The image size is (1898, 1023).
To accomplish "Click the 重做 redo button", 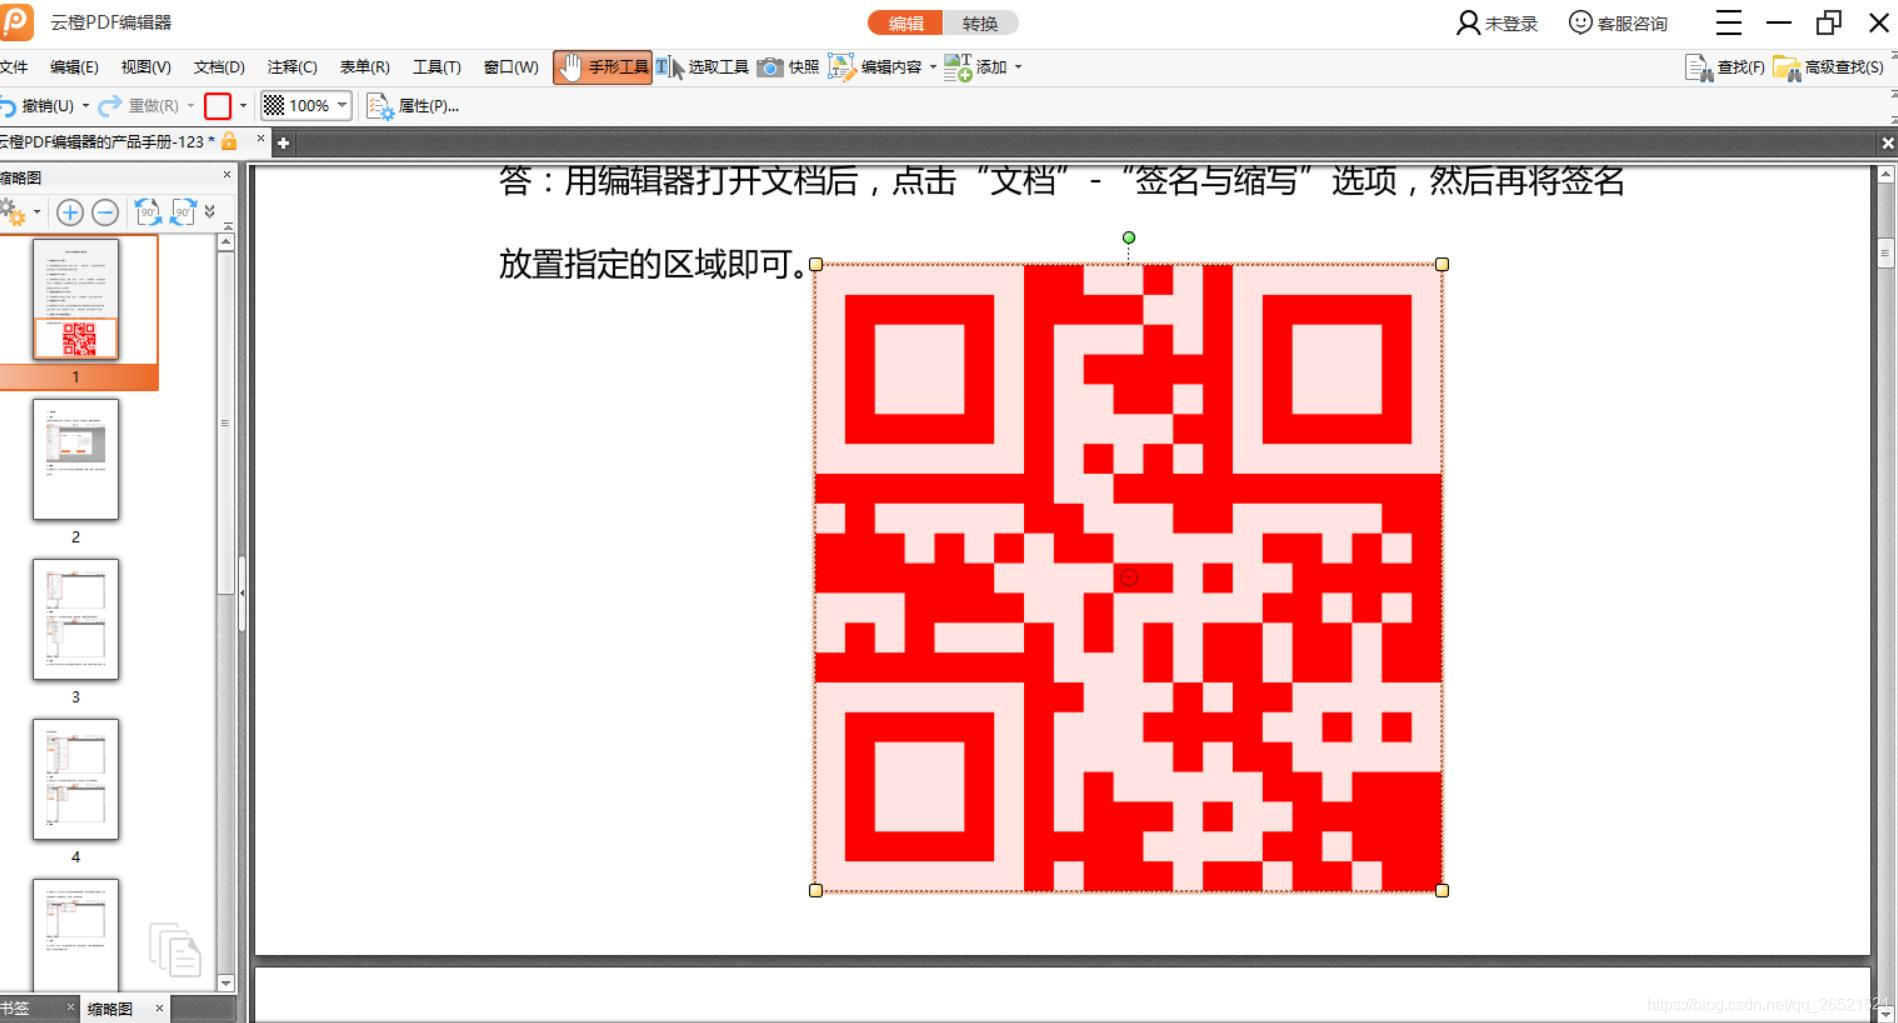I will point(139,105).
